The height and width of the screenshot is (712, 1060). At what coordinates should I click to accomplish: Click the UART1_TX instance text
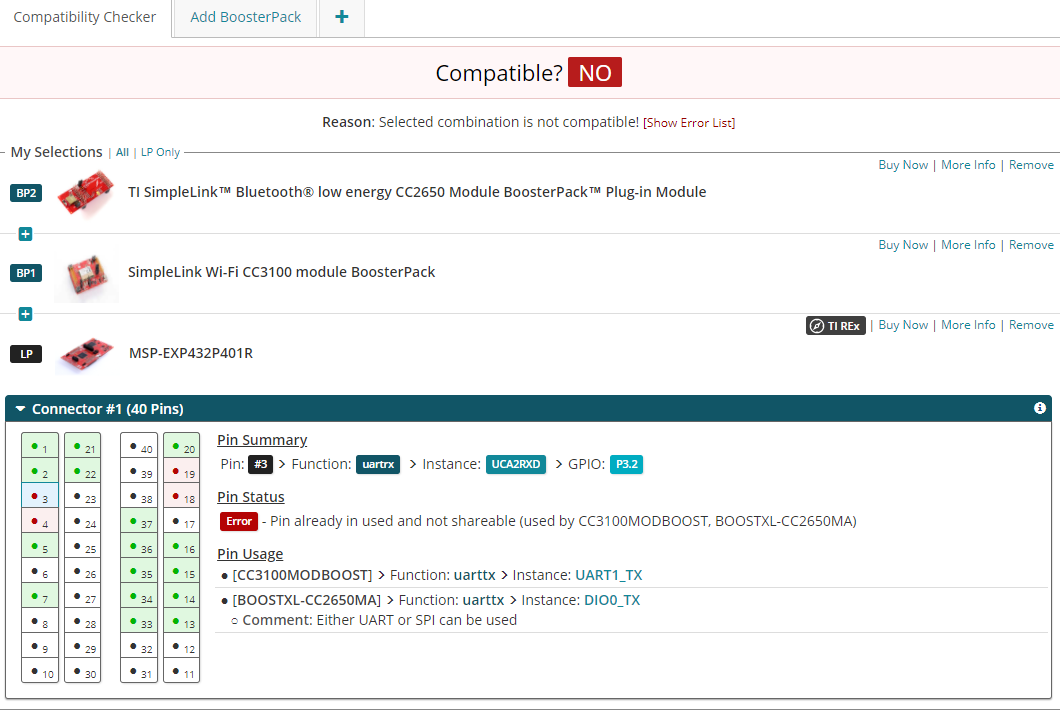coord(608,575)
